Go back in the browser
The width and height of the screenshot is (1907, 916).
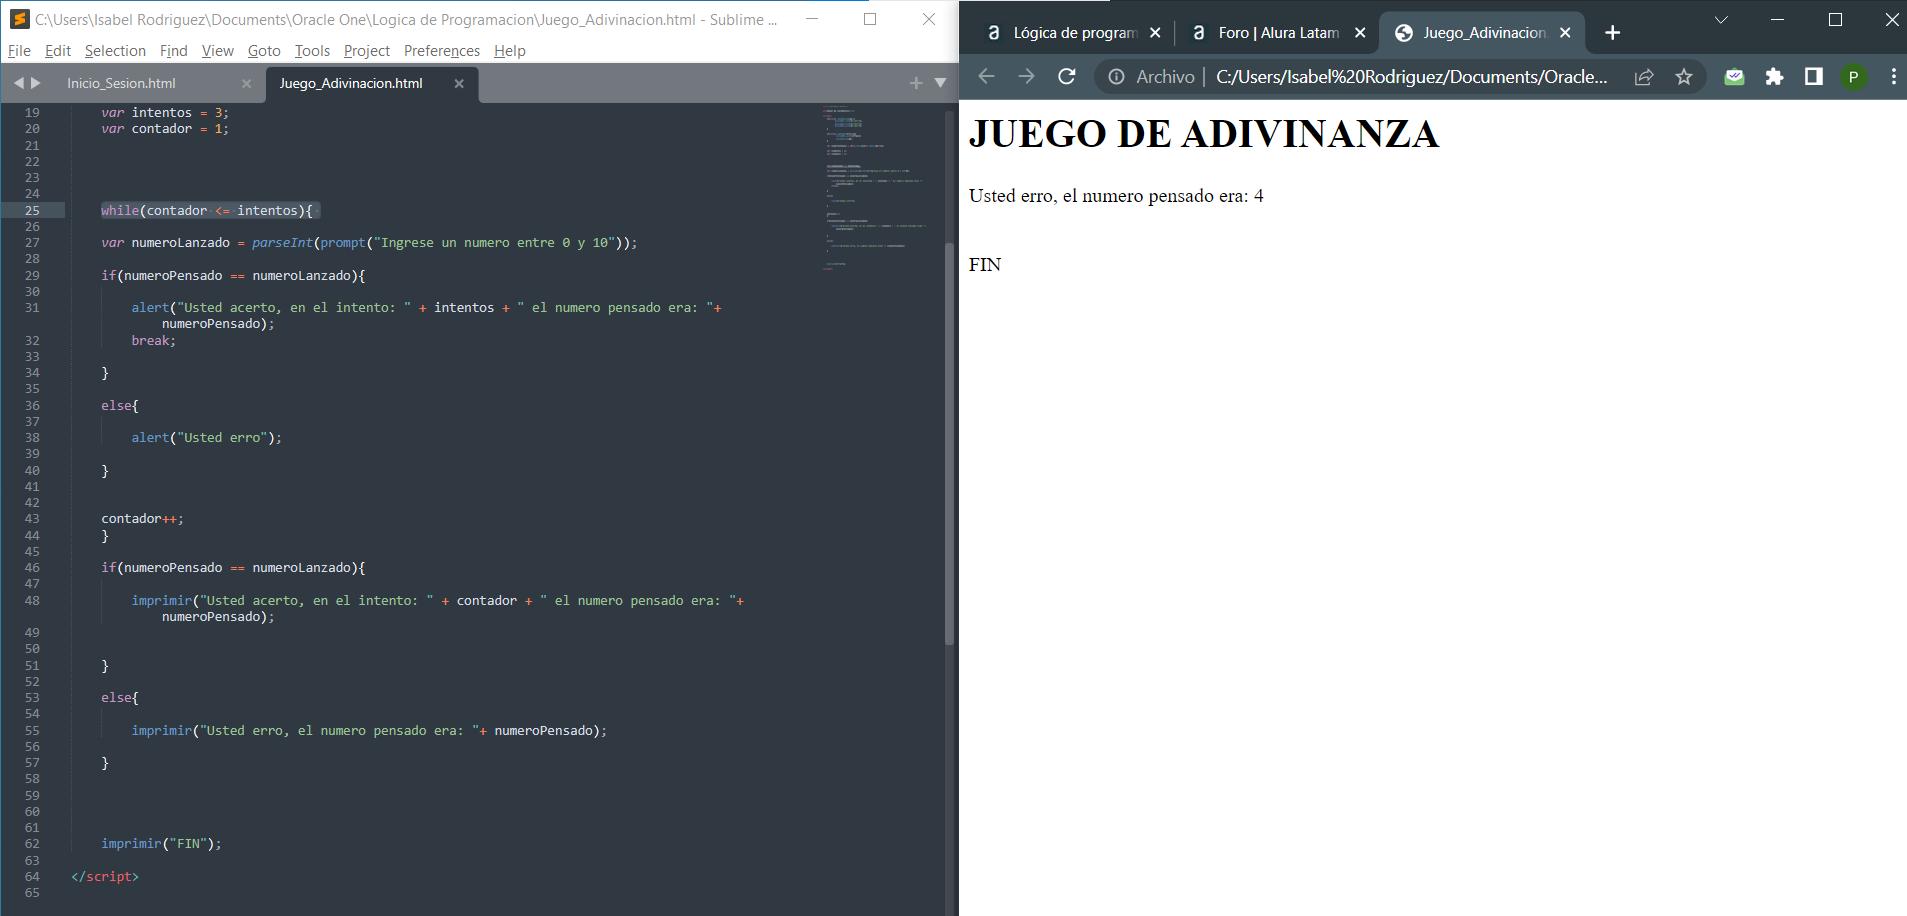pos(986,76)
